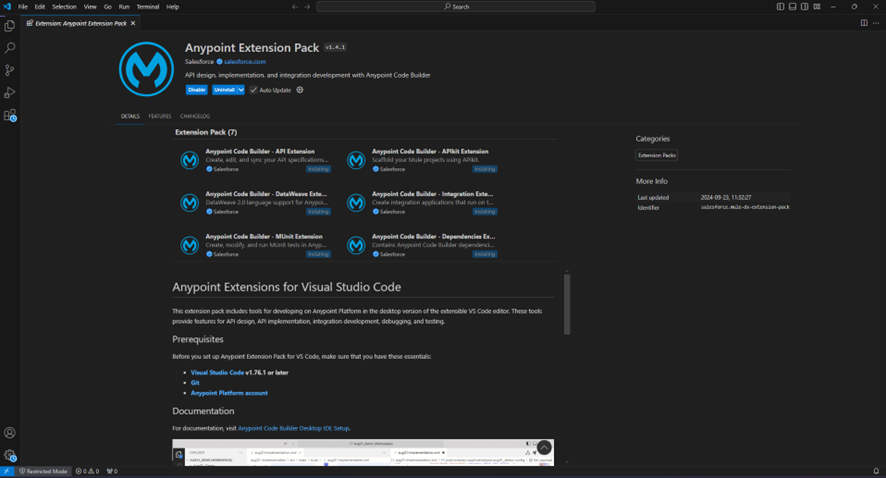Open the Anypoint Platform account link

pos(229,393)
